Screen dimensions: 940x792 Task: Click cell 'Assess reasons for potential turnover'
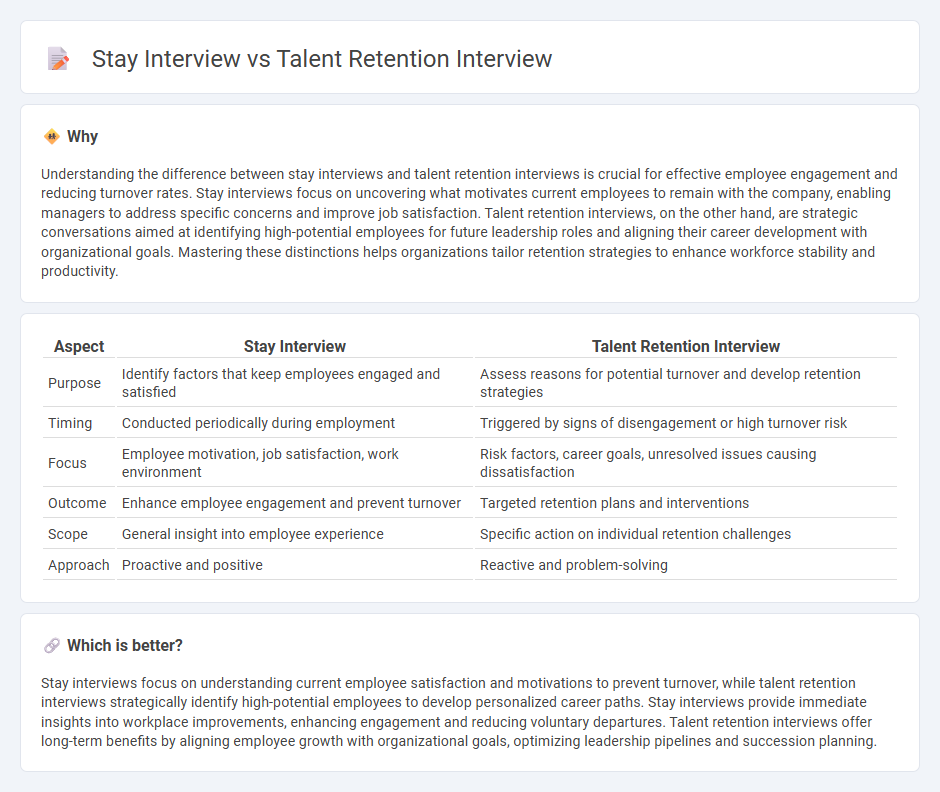click(686, 383)
